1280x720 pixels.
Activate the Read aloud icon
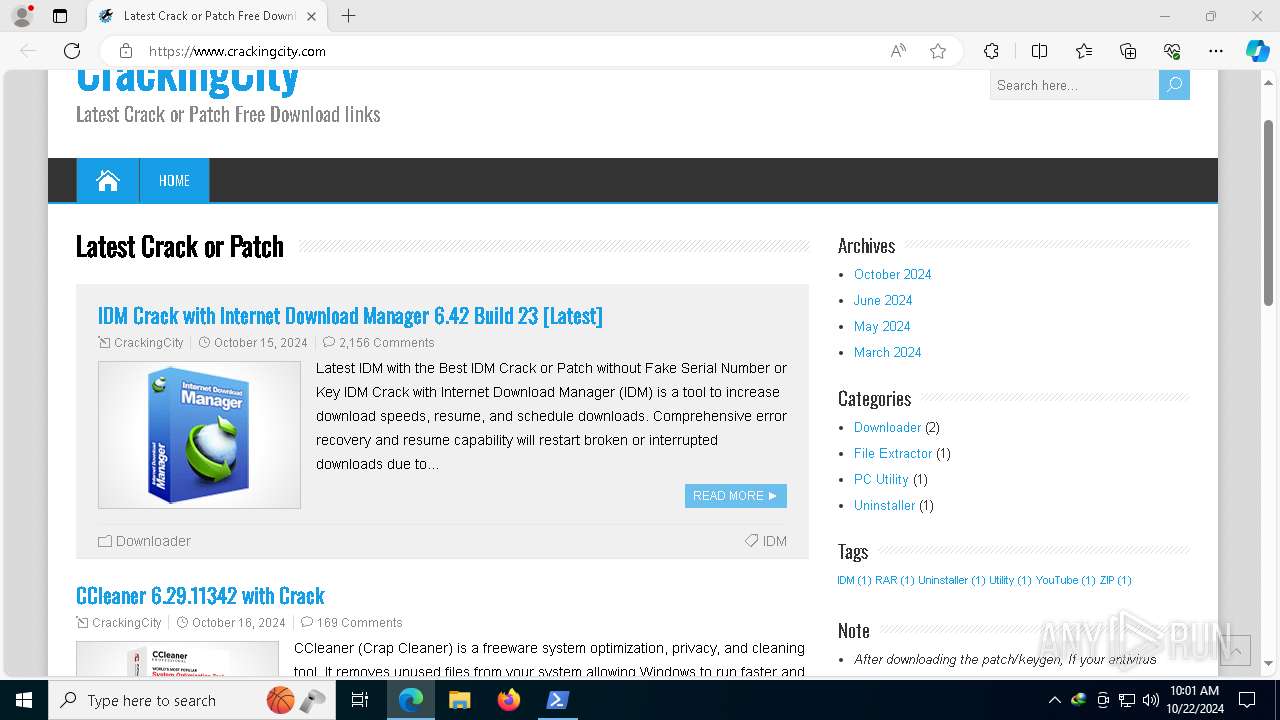[x=898, y=51]
